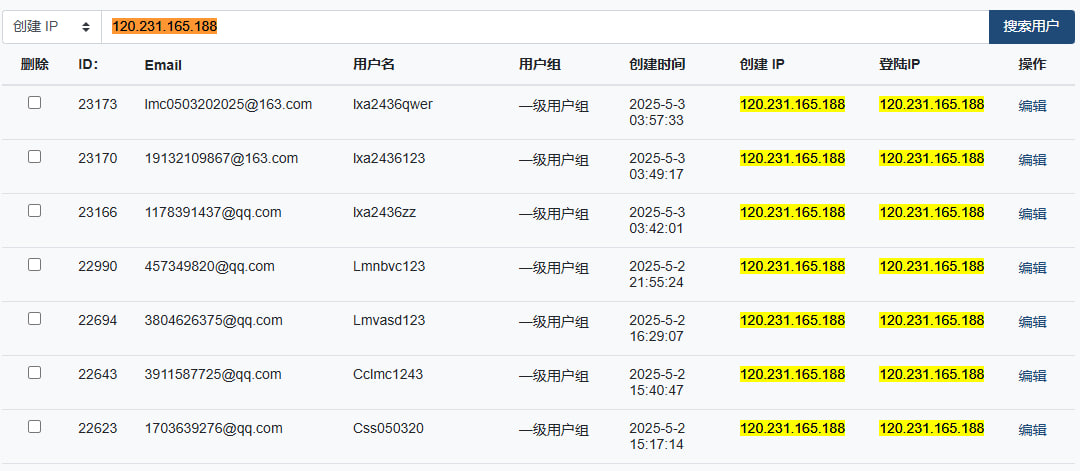Click username Lmvasd123
Image resolution: width=1080 pixels, height=471 pixels.
[389, 320]
